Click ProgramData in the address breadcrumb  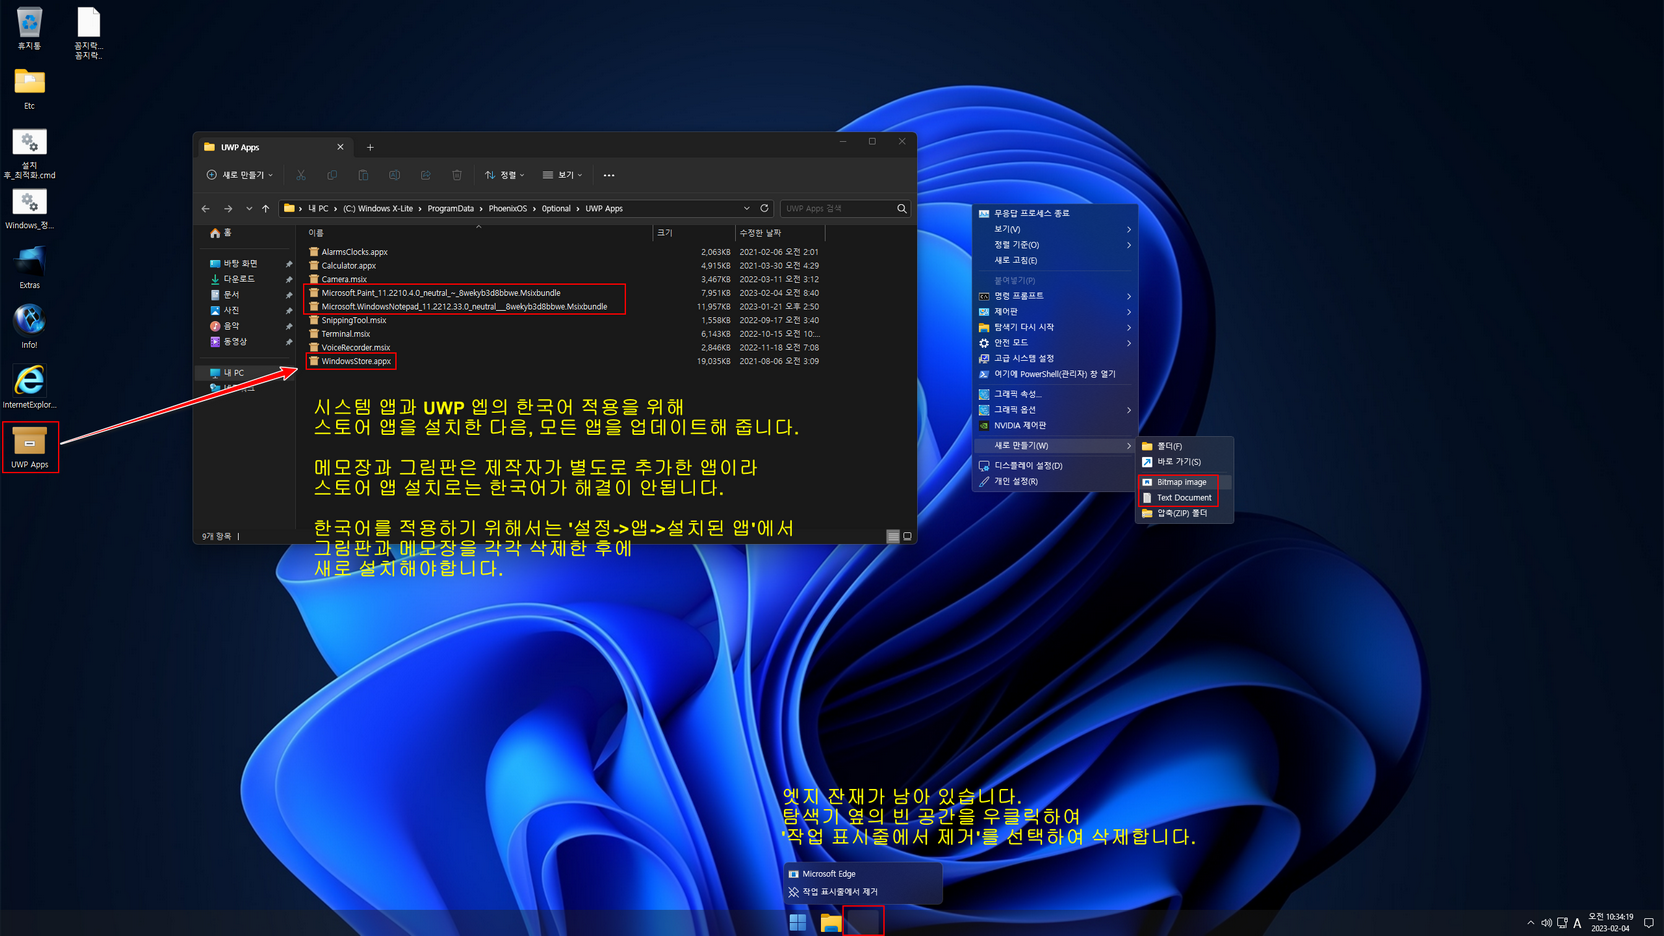point(451,209)
